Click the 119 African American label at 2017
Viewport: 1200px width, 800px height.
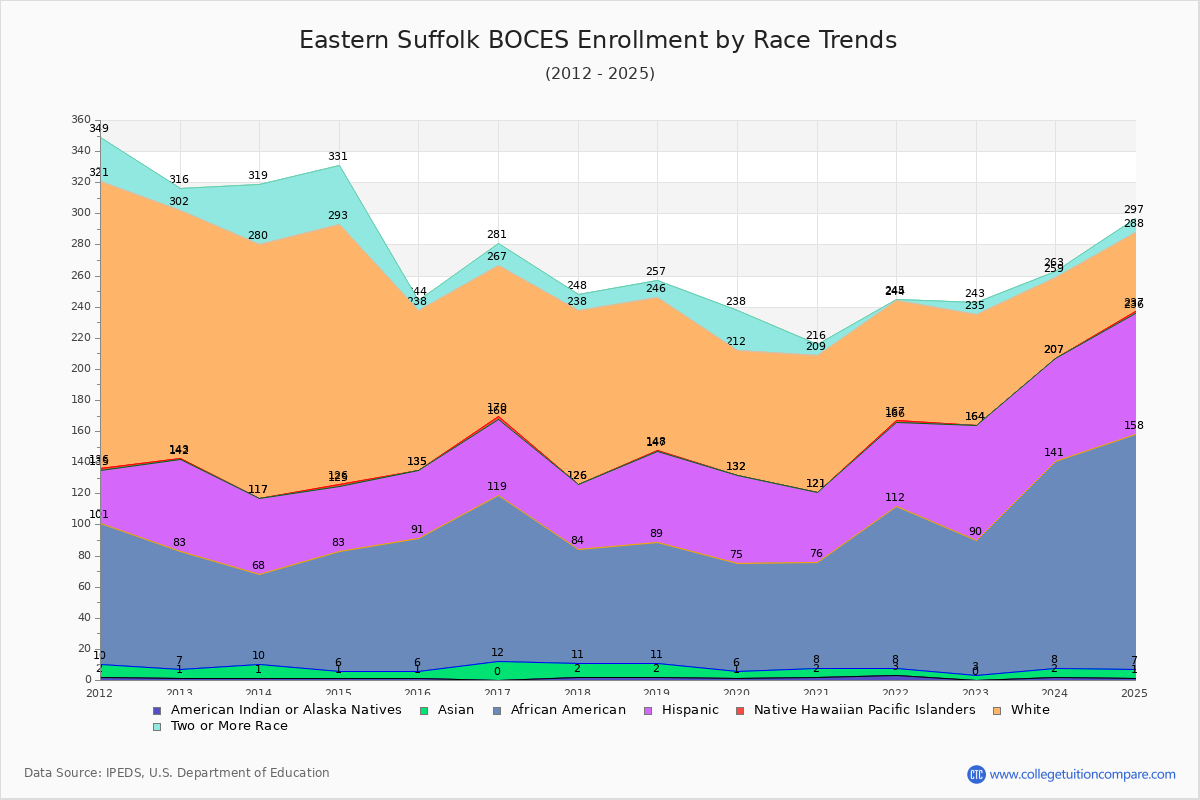(x=497, y=487)
